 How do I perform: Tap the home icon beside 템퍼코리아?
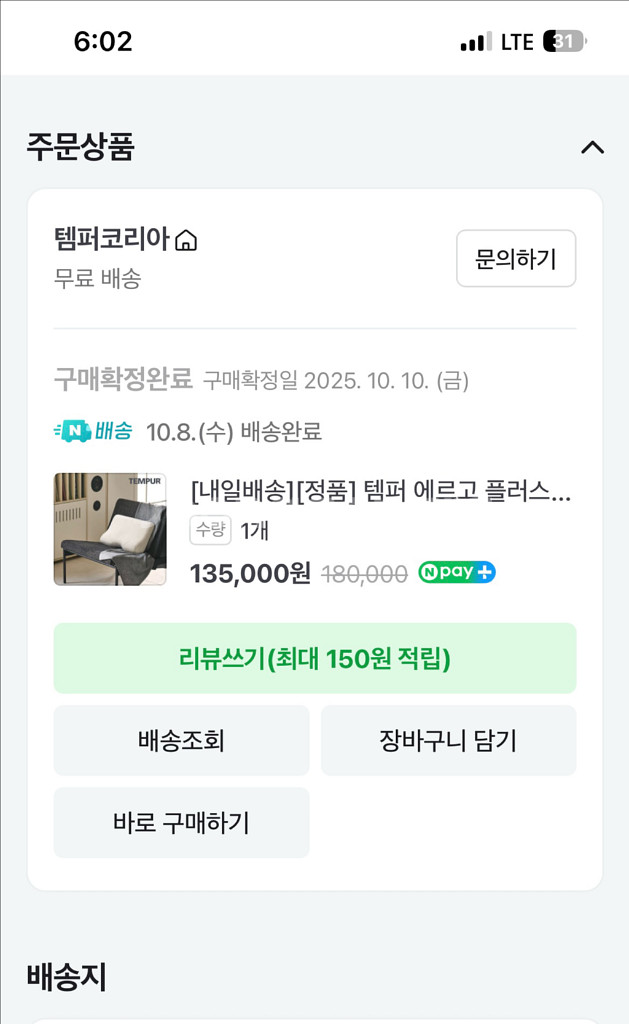(x=186, y=241)
